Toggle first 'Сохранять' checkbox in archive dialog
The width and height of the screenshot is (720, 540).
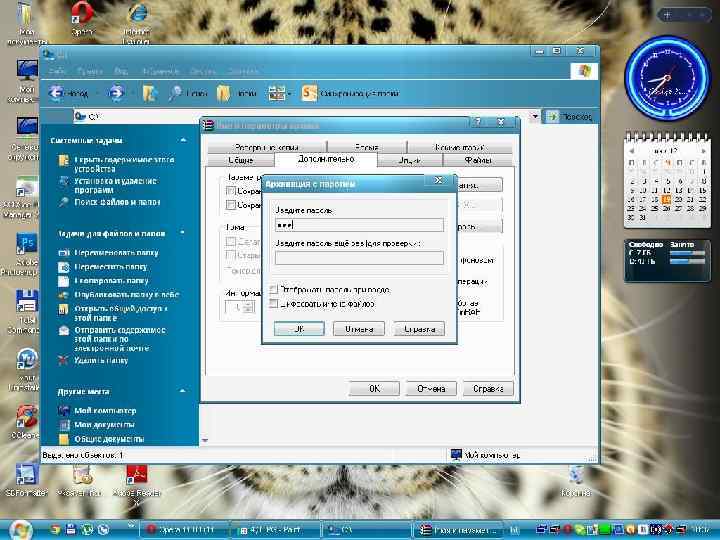pos(231,191)
